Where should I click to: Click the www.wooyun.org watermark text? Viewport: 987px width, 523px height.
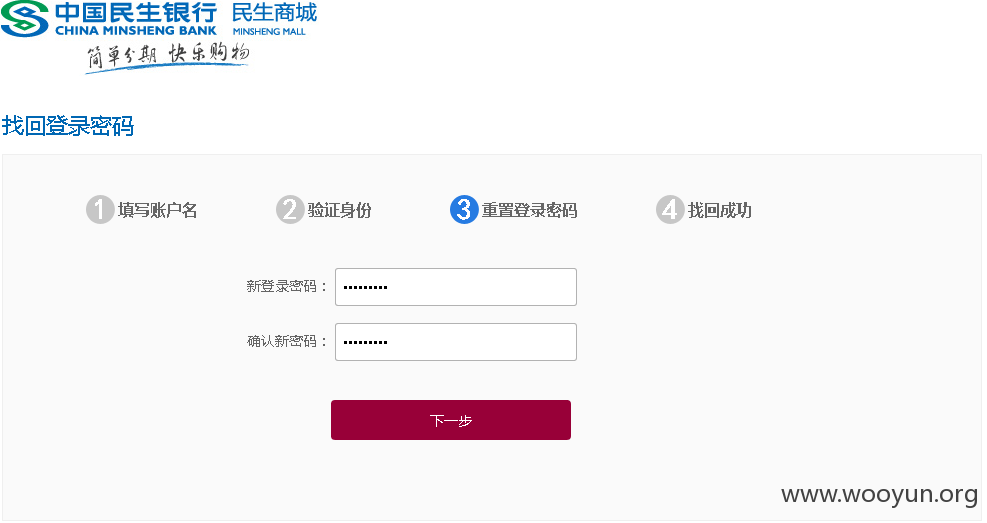(x=879, y=495)
